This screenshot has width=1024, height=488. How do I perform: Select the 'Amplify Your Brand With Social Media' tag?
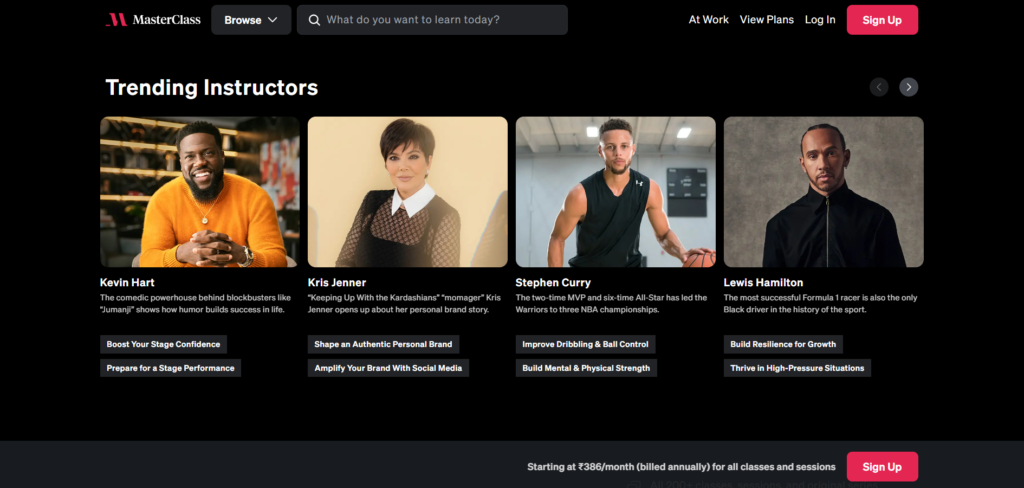pyautogui.click(x=388, y=368)
